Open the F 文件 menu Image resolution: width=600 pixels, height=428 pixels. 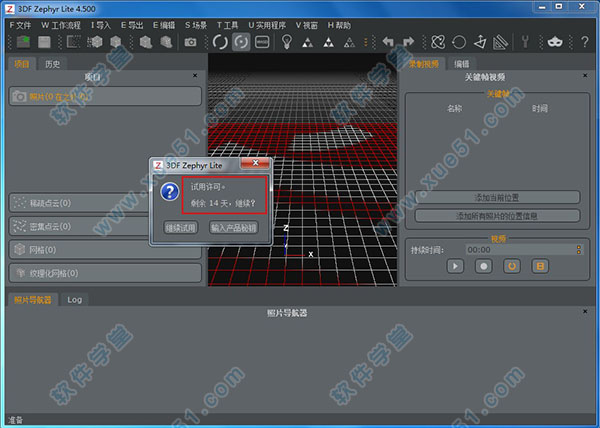pyautogui.click(x=20, y=25)
